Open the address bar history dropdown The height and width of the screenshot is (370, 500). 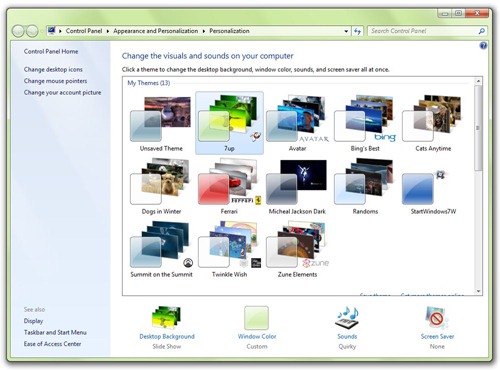346,31
